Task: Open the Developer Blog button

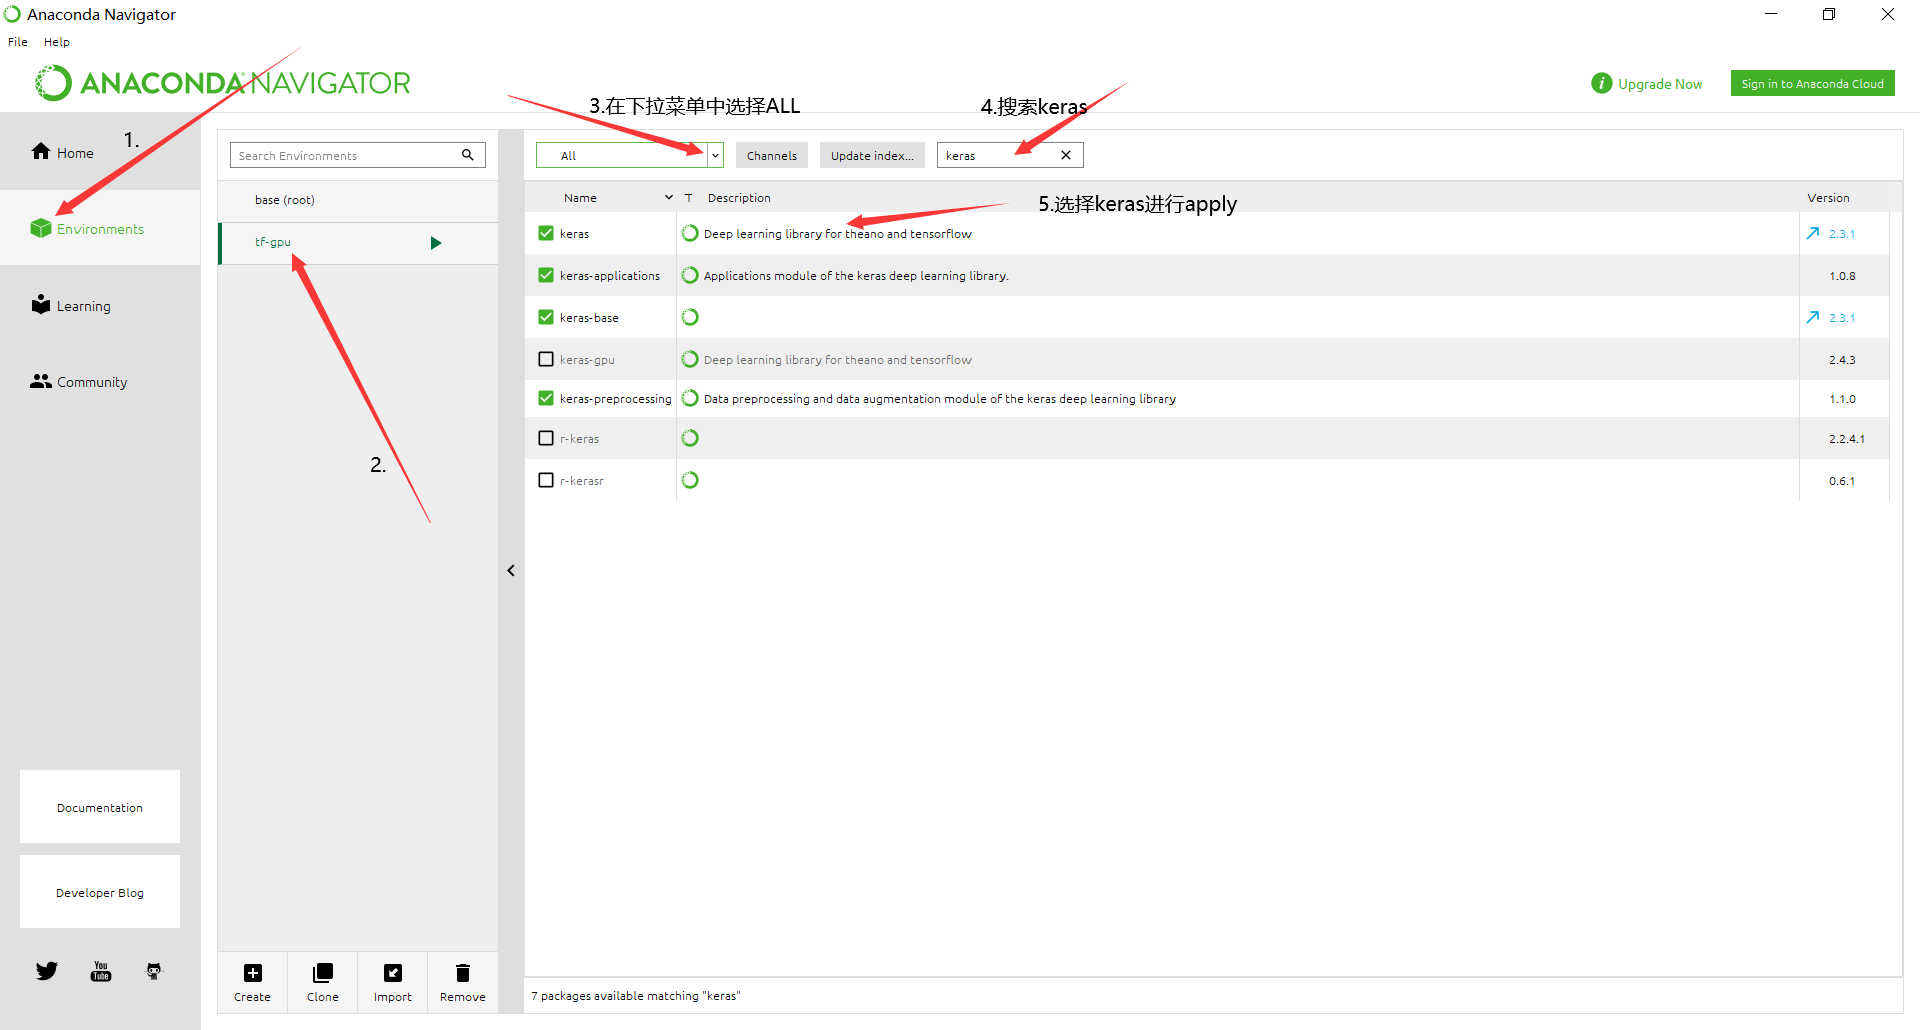Action: 100,892
